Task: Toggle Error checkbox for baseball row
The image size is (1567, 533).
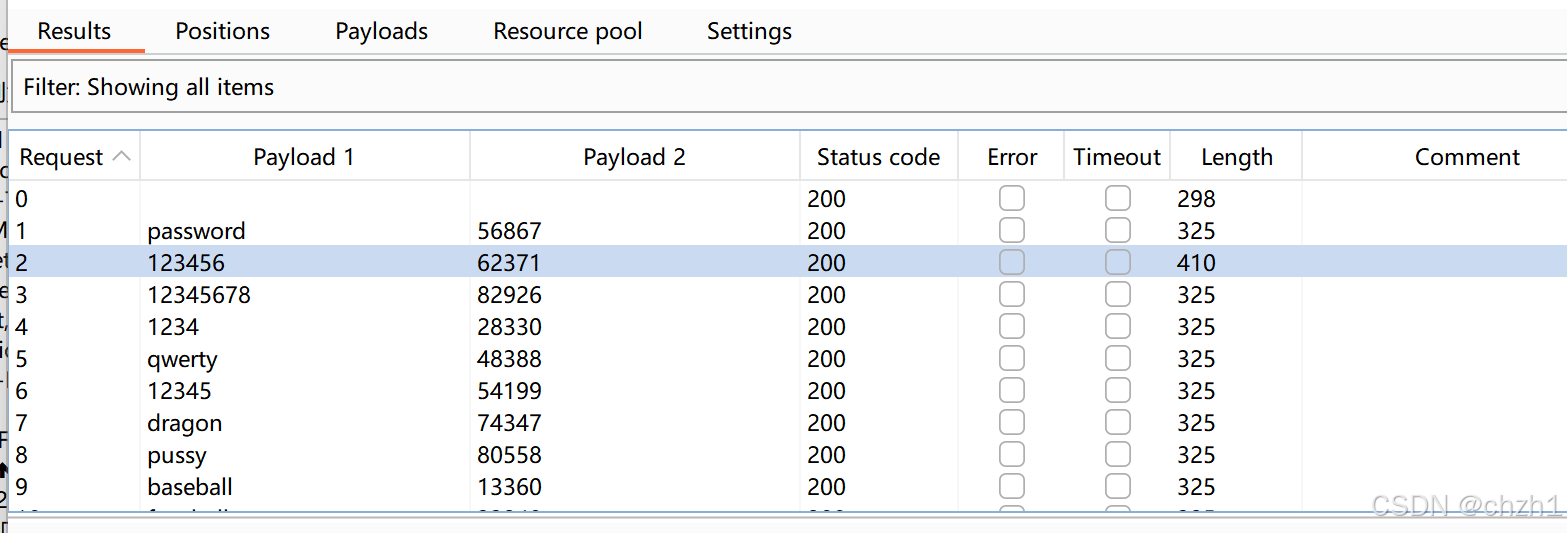Action: click(x=1011, y=487)
